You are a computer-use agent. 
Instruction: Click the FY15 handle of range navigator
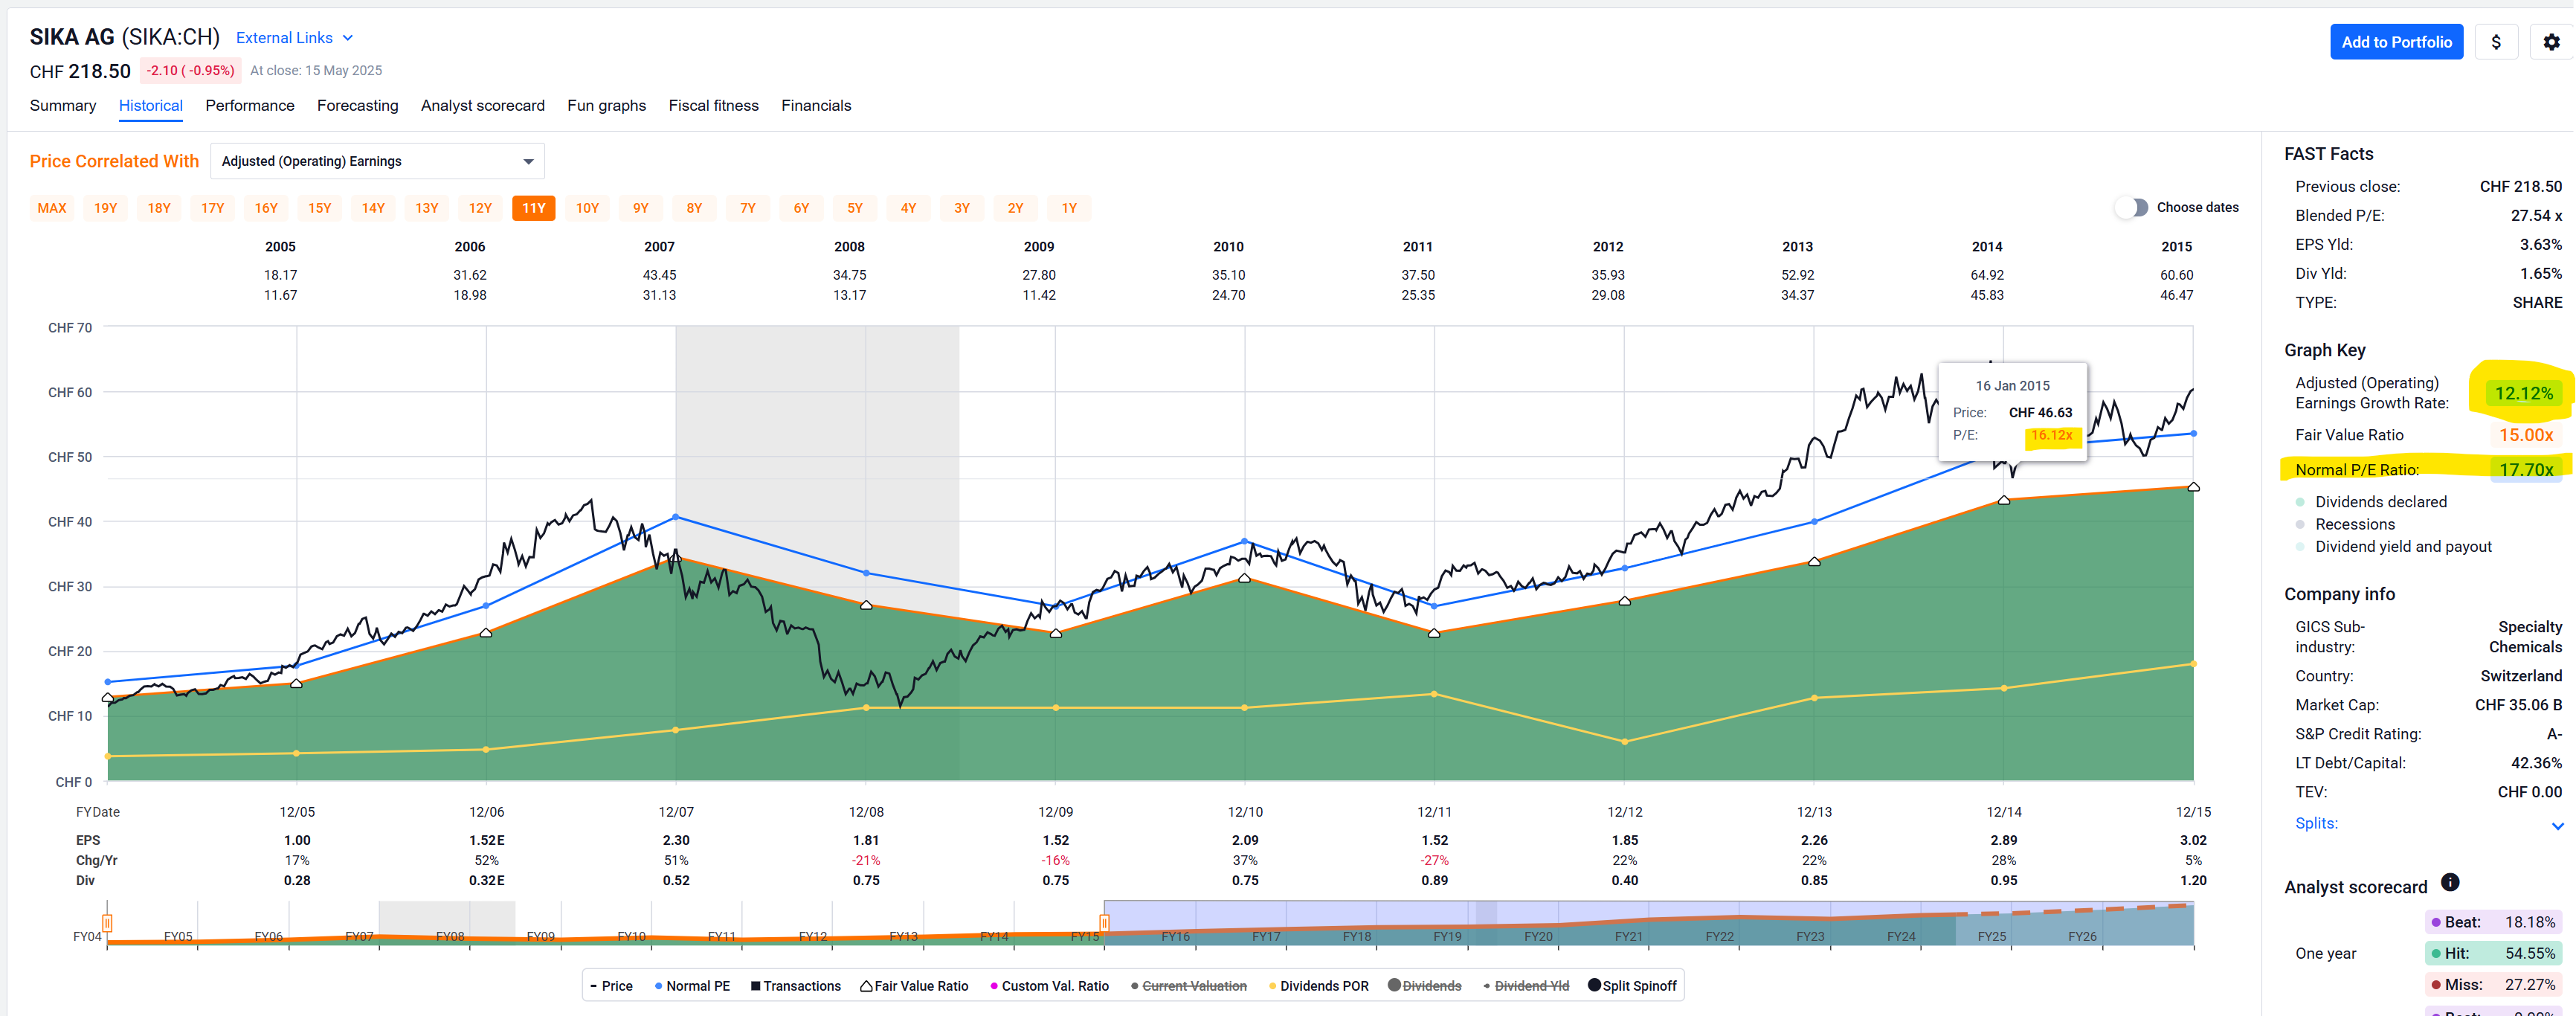(1104, 922)
